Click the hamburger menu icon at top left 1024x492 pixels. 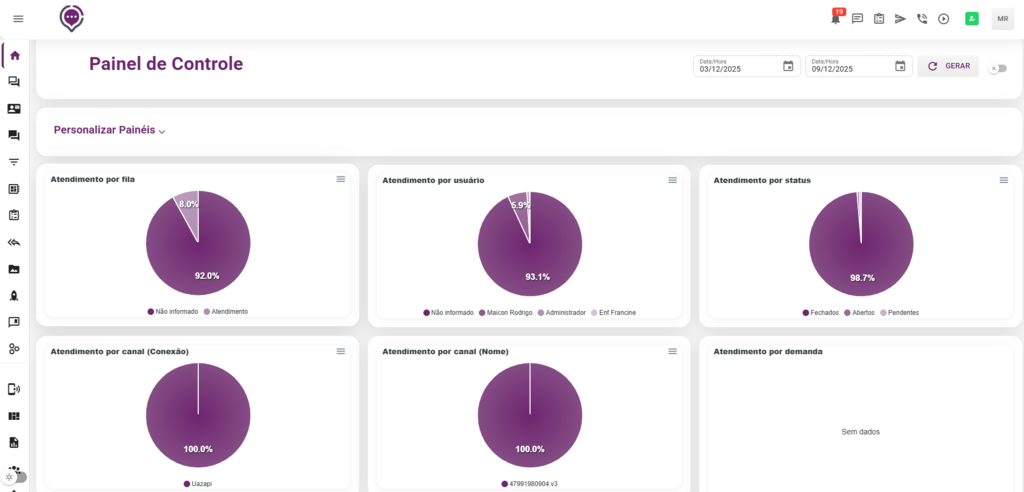[18, 18]
